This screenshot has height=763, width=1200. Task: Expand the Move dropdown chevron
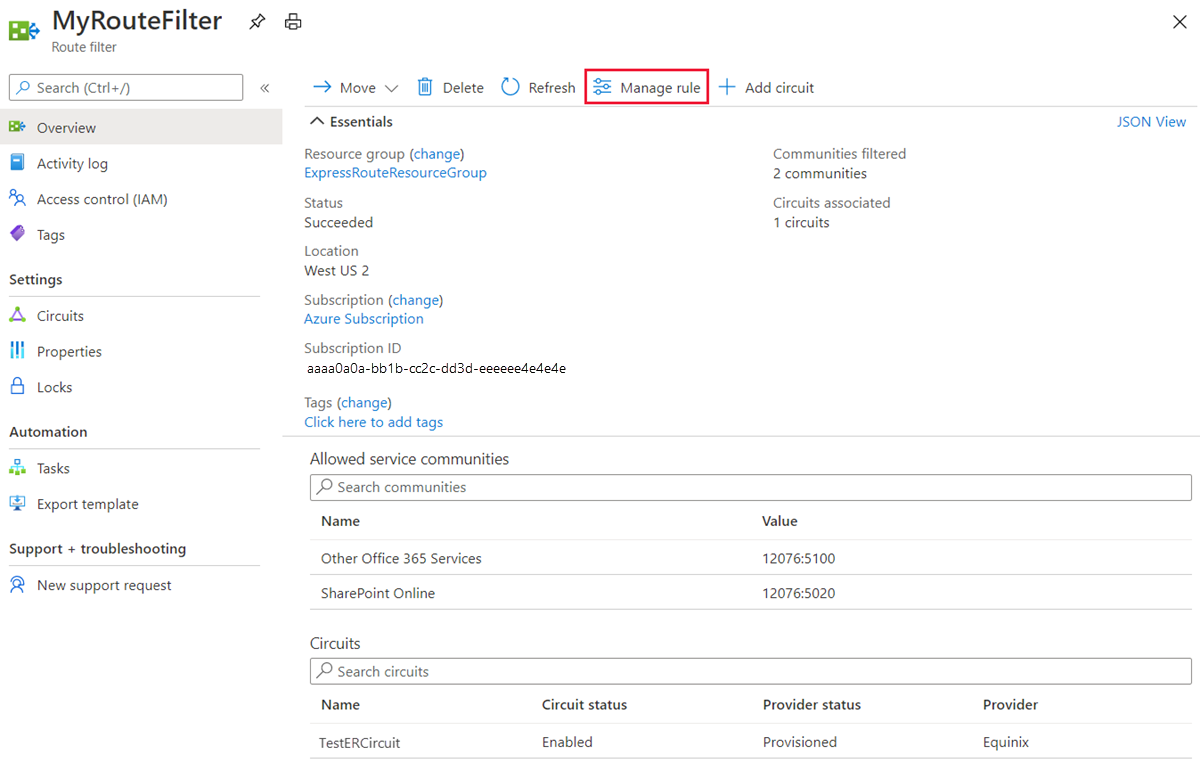391,87
